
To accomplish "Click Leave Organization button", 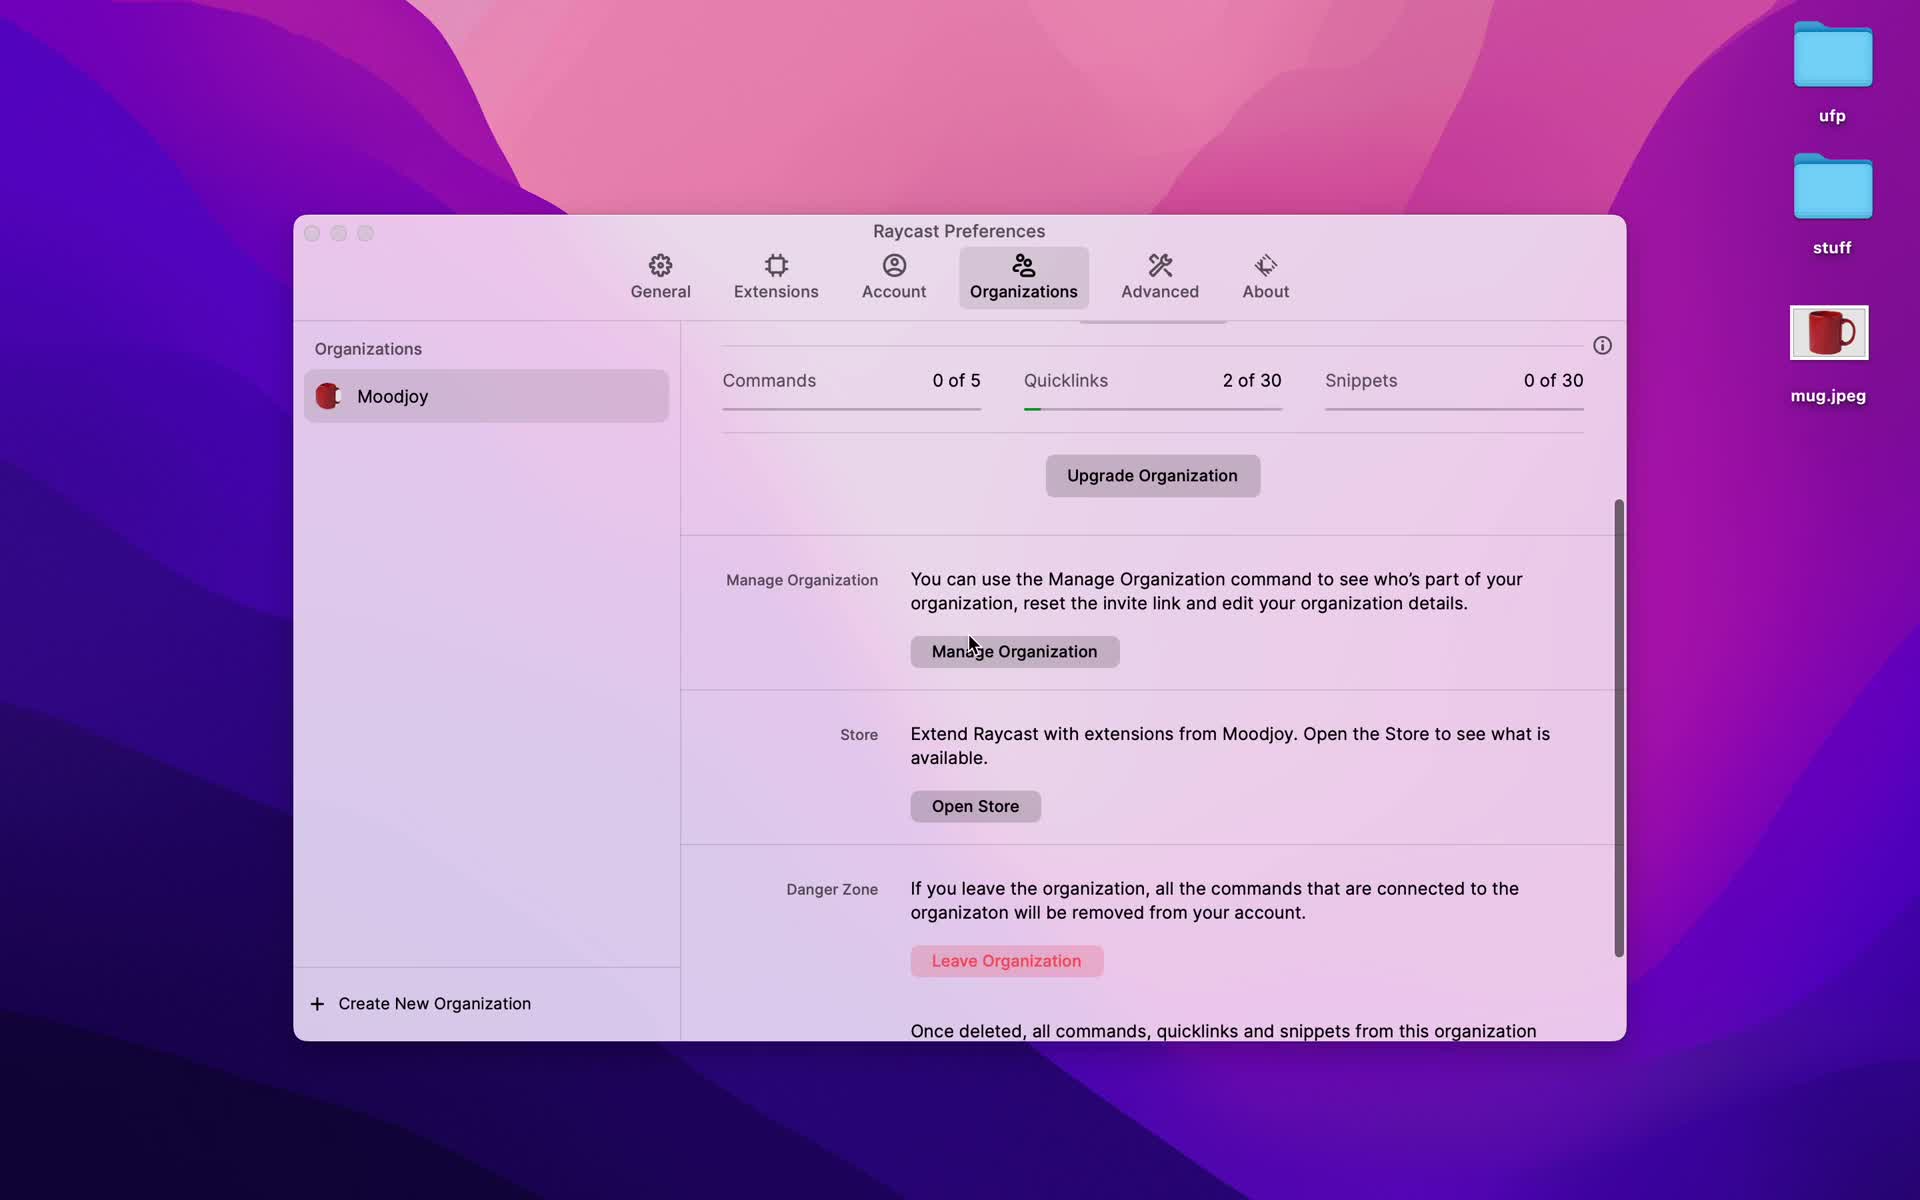I will click(x=1005, y=961).
